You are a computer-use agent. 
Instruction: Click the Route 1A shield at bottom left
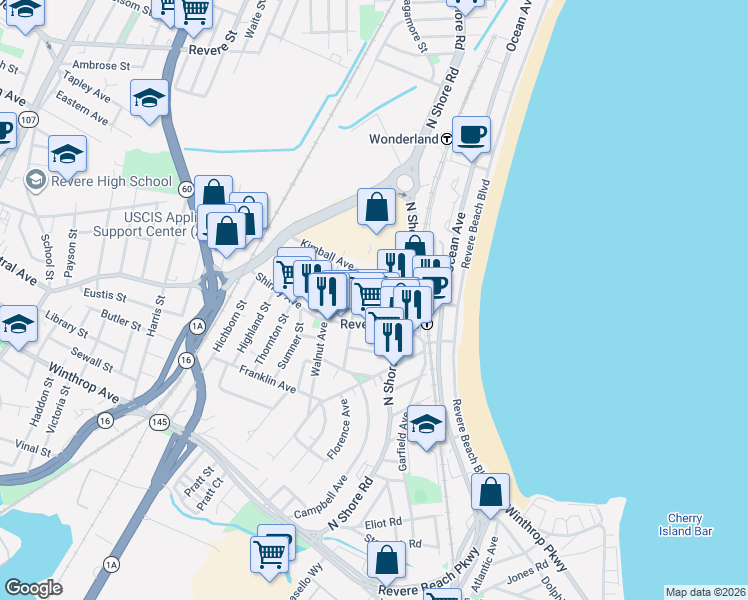[111, 565]
